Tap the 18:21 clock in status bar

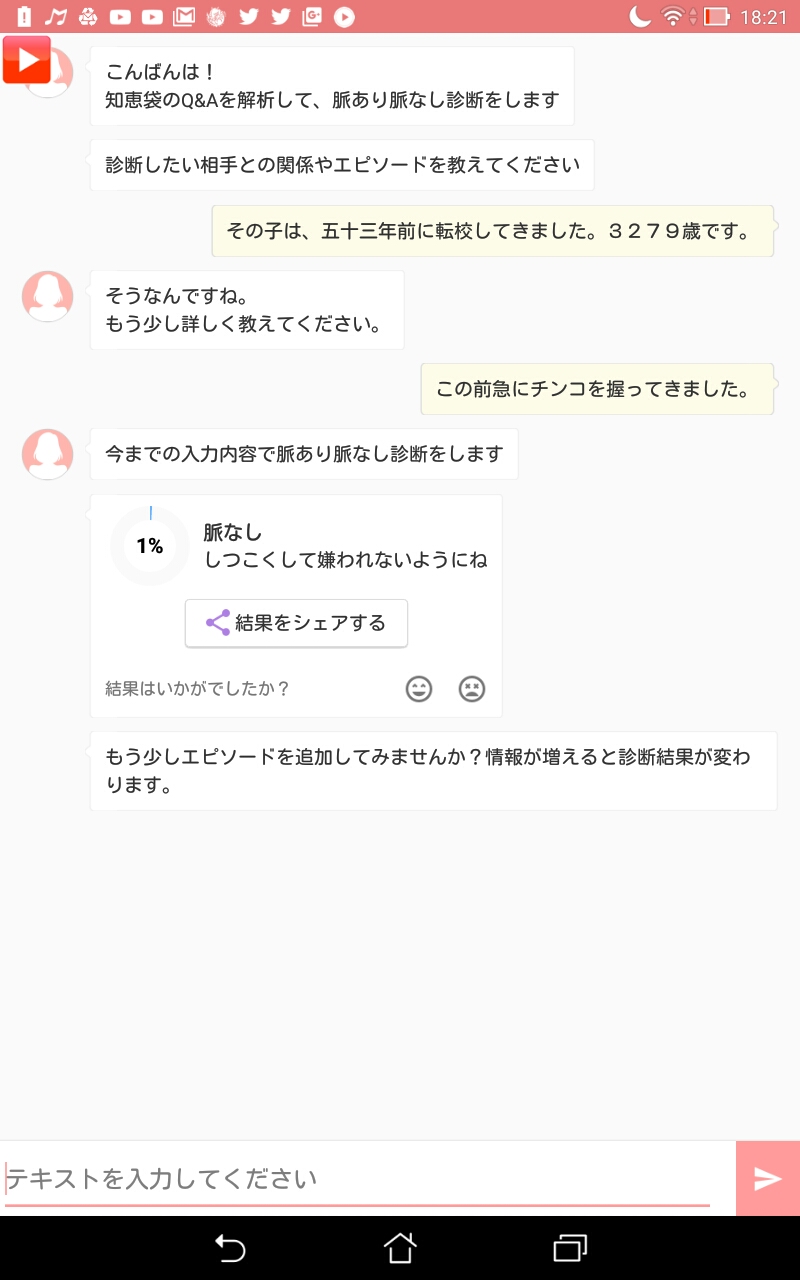(x=764, y=16)
